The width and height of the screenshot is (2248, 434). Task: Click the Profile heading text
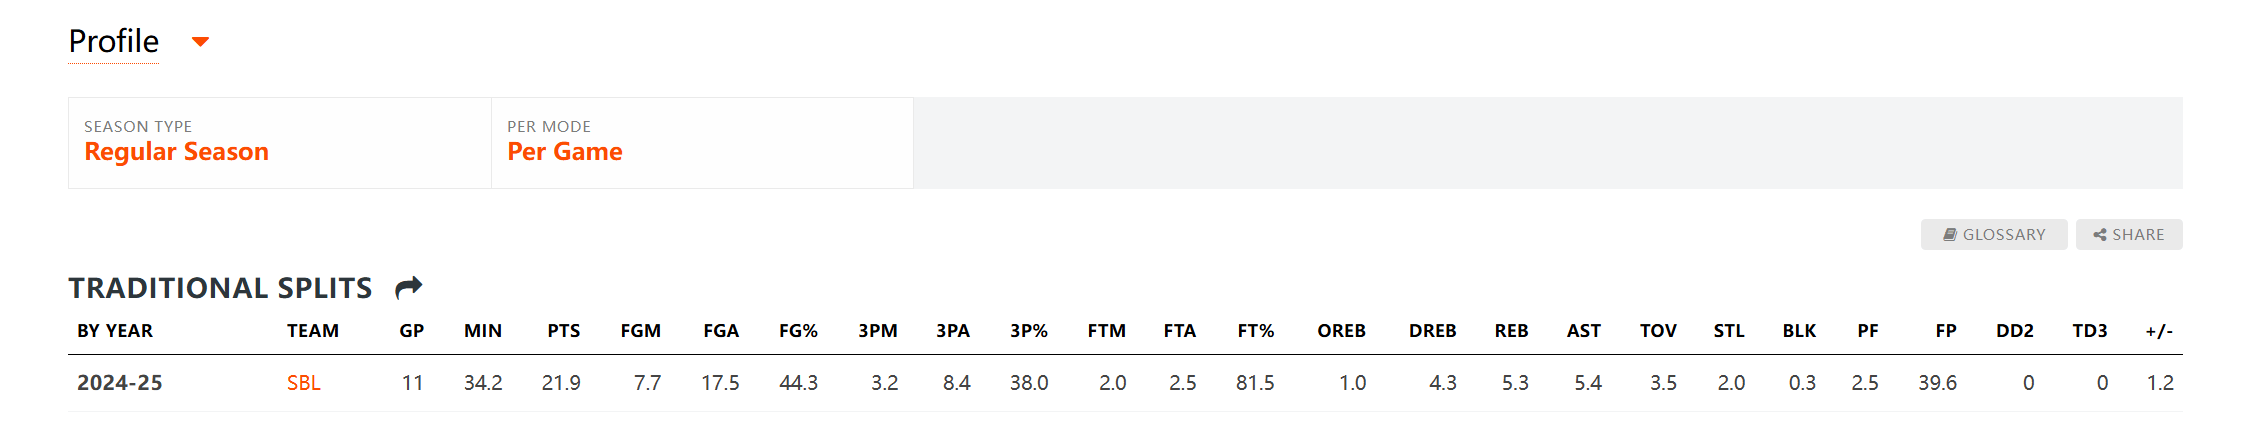[x=114, y=41]
